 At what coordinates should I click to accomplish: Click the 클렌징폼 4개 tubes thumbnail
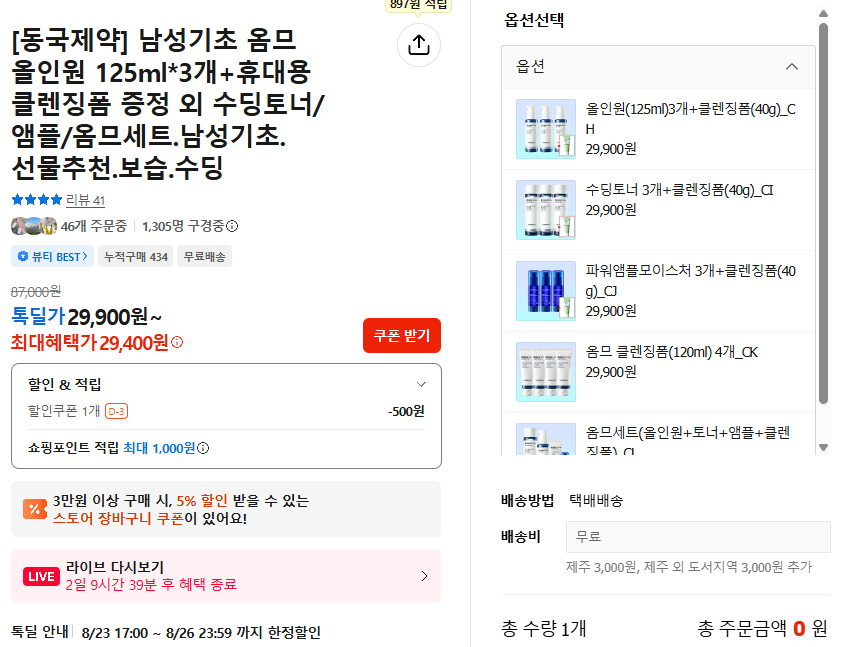point(546,371)
